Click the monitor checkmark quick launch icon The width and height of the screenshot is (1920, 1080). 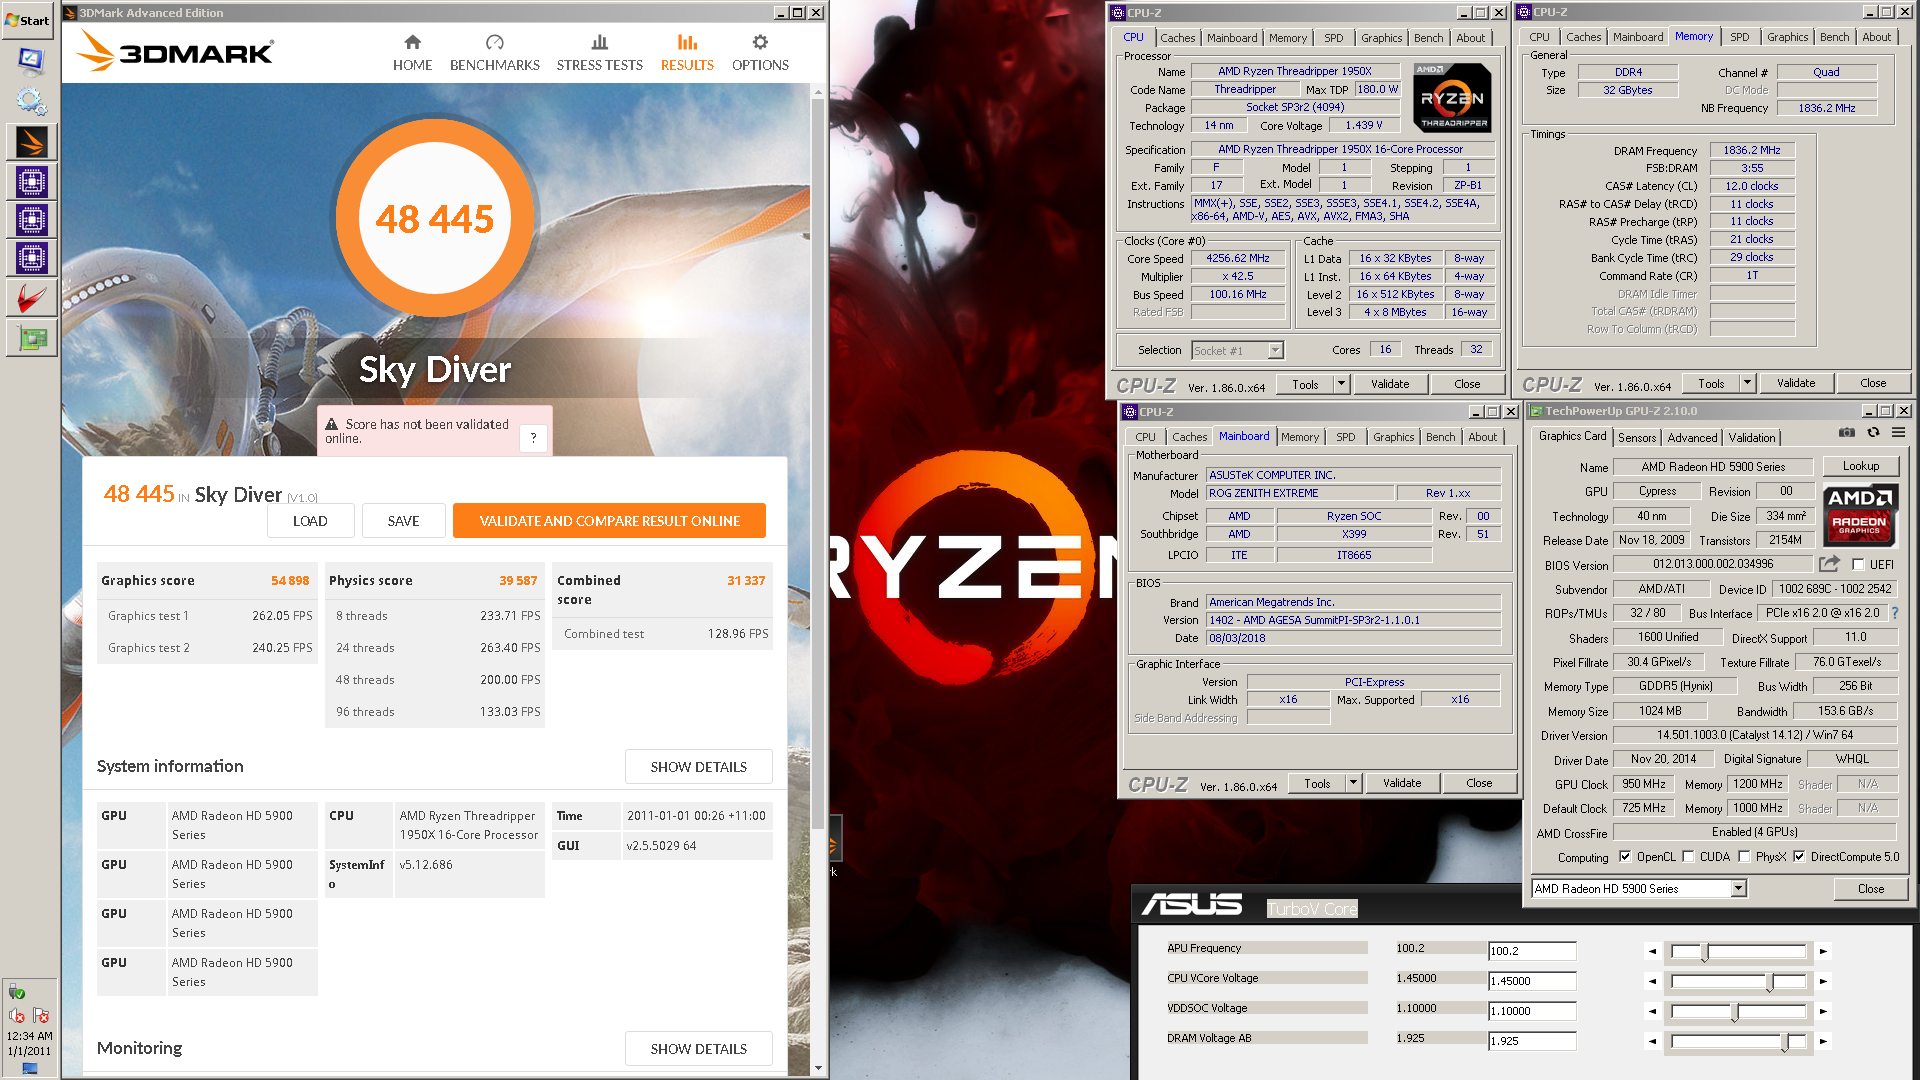click(x=31, y=60)
